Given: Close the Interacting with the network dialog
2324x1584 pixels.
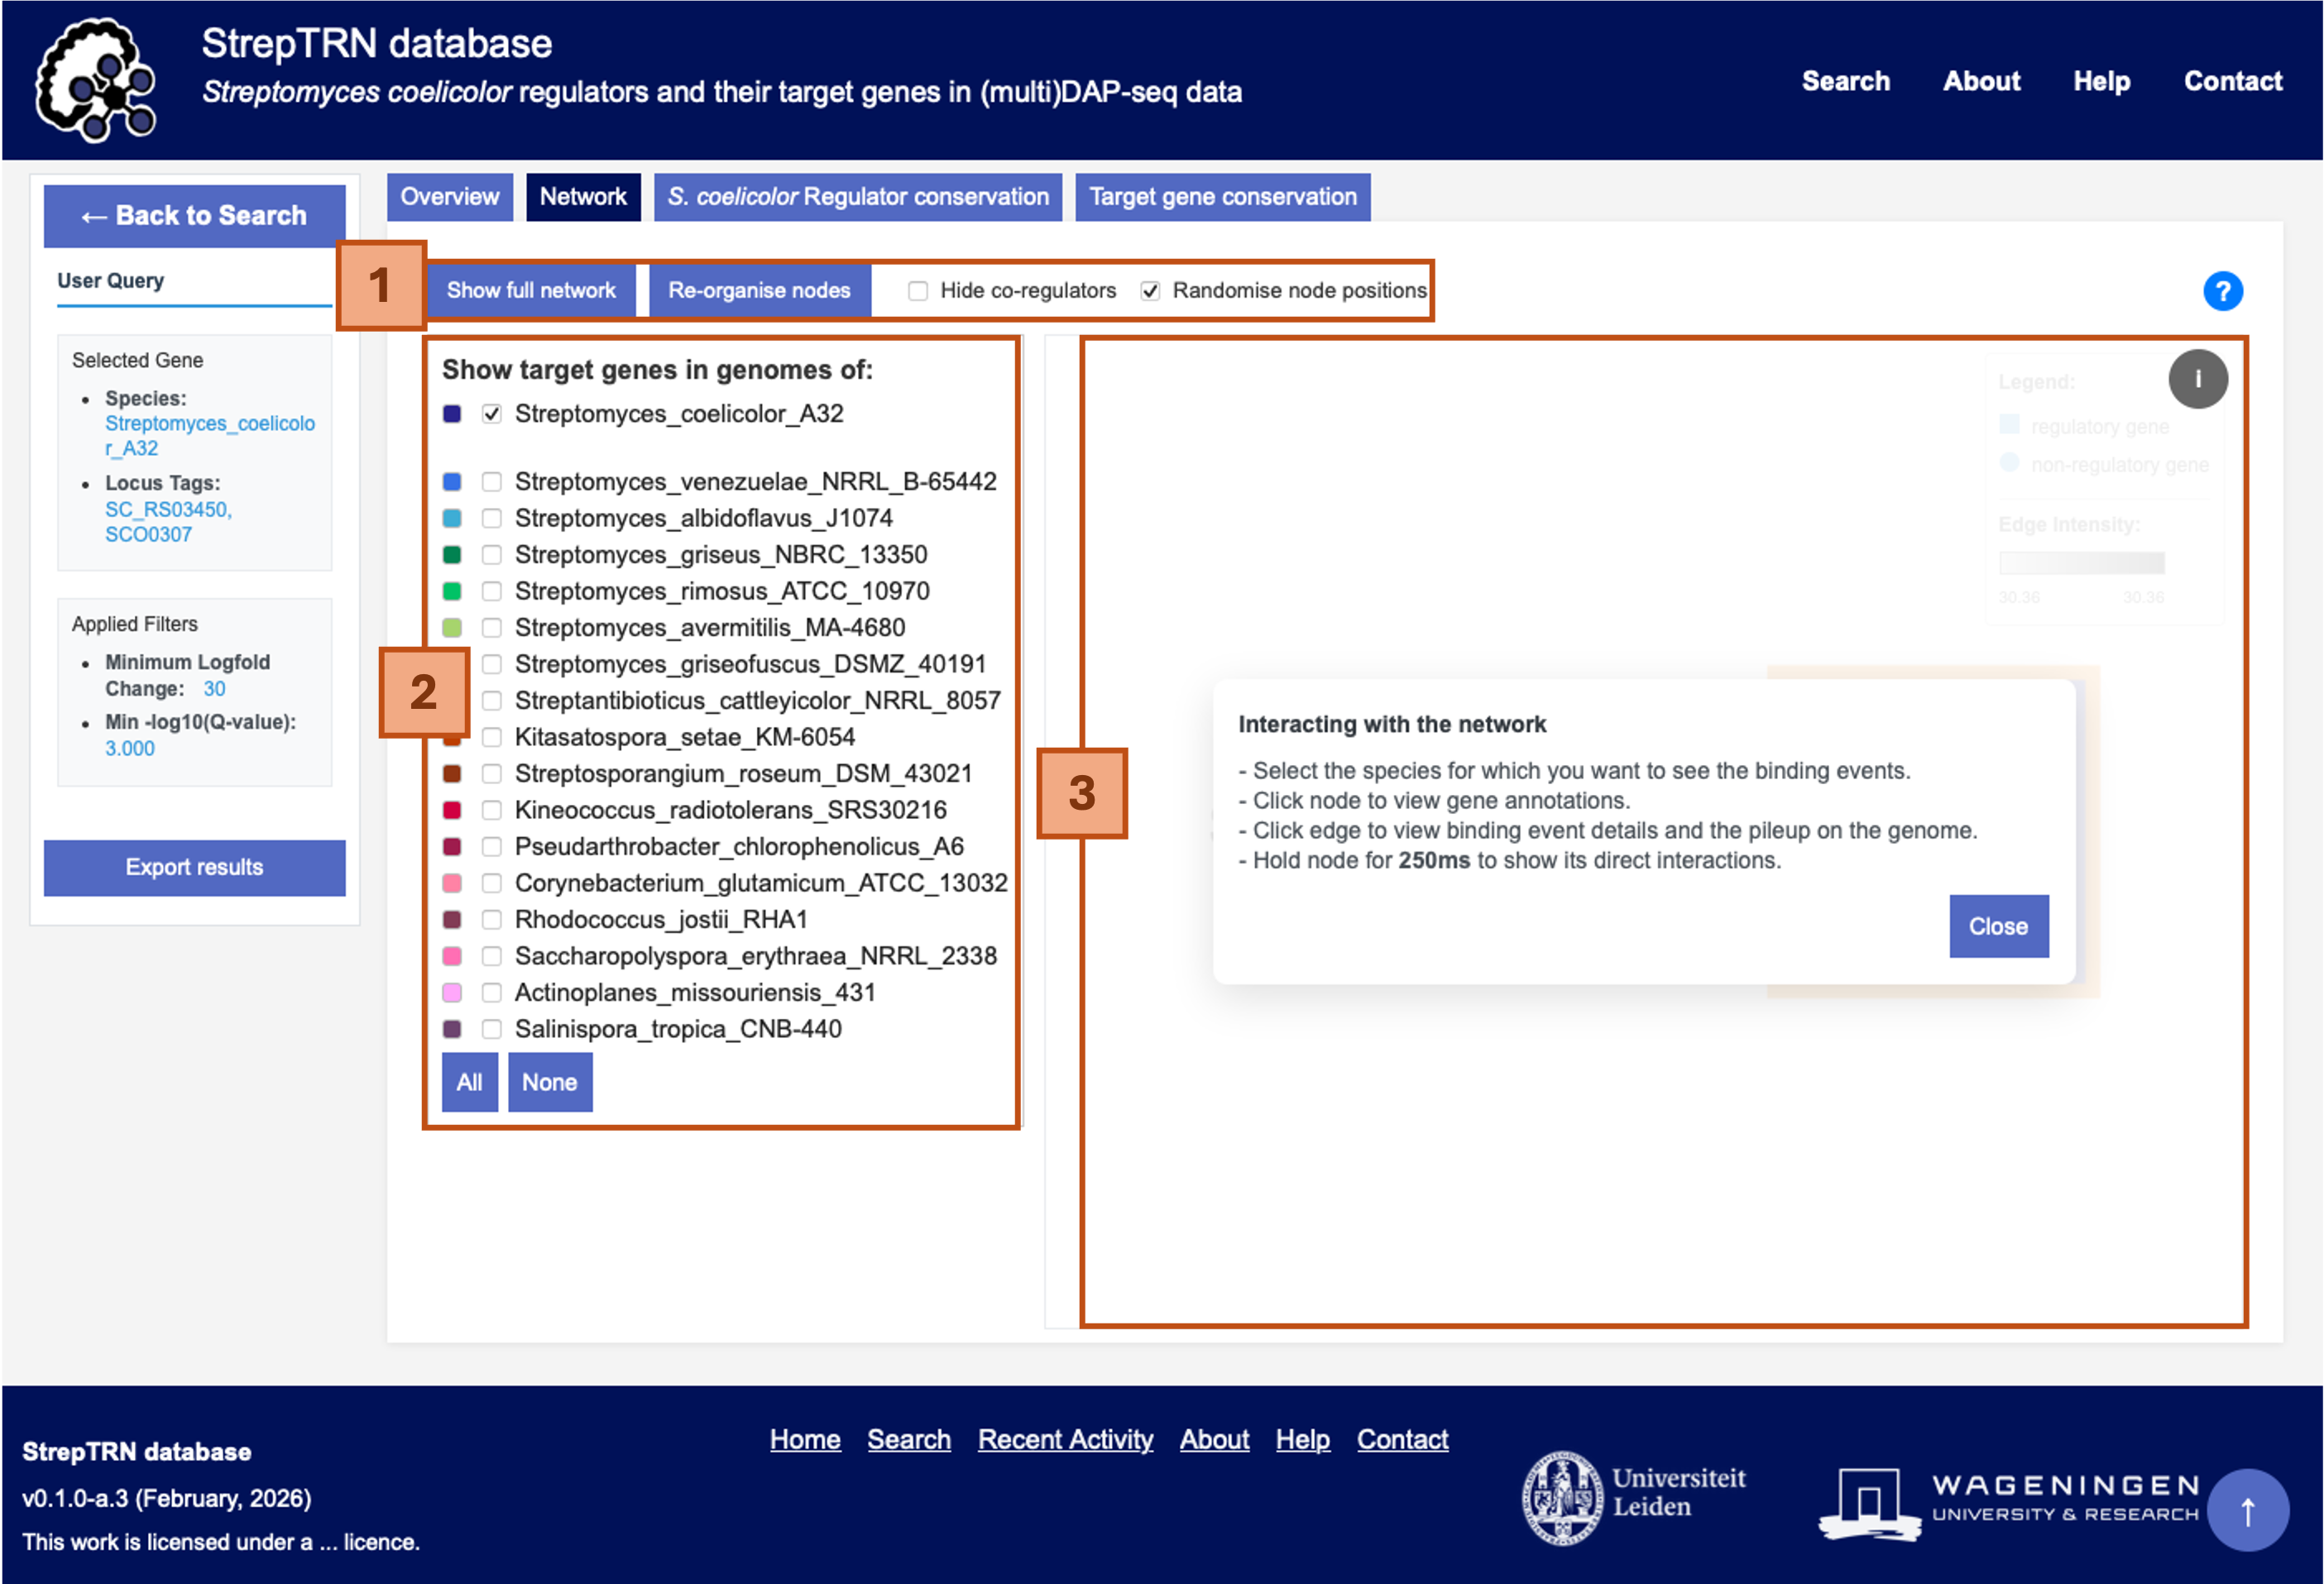Looking at the screenshot, I should (x=1998, y=927).
